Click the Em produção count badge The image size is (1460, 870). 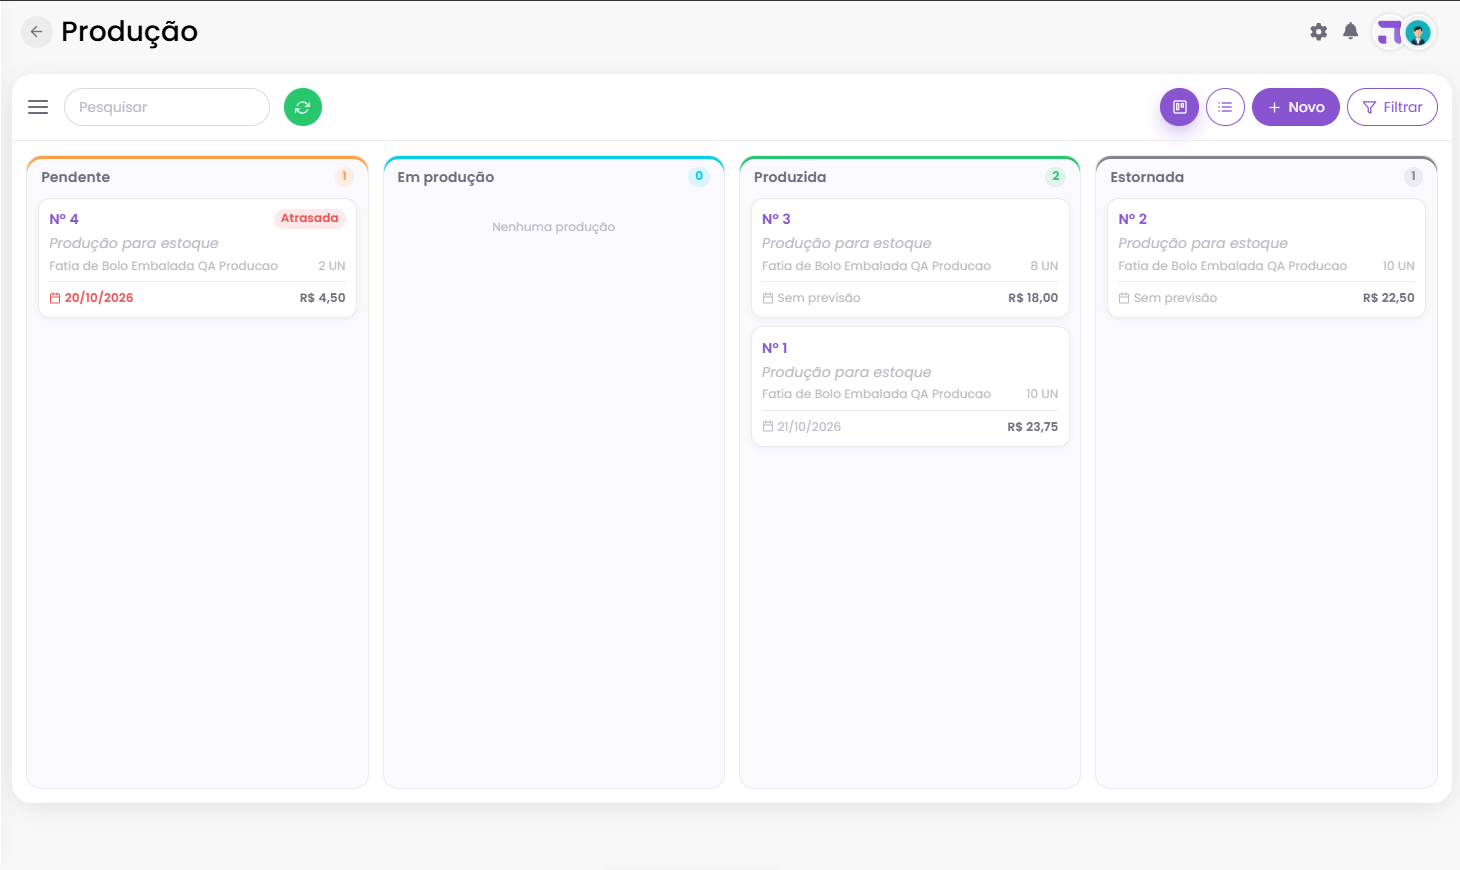coord(699,176)
